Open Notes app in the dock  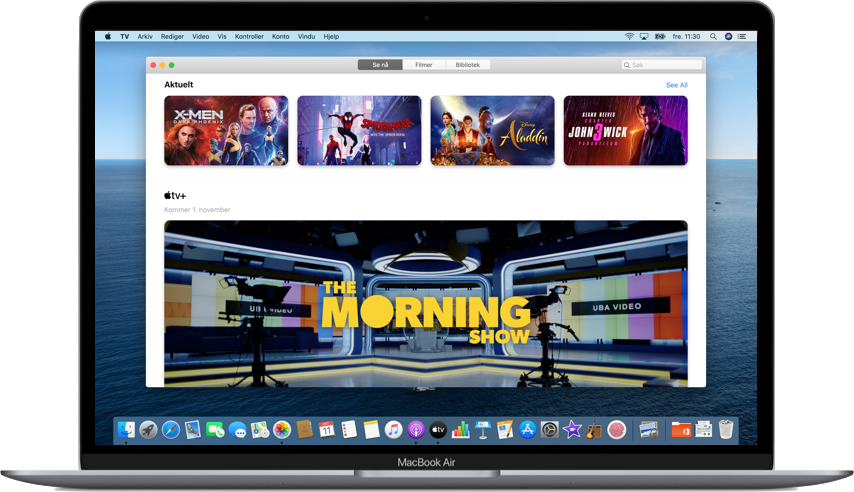[x=371, y=430]
